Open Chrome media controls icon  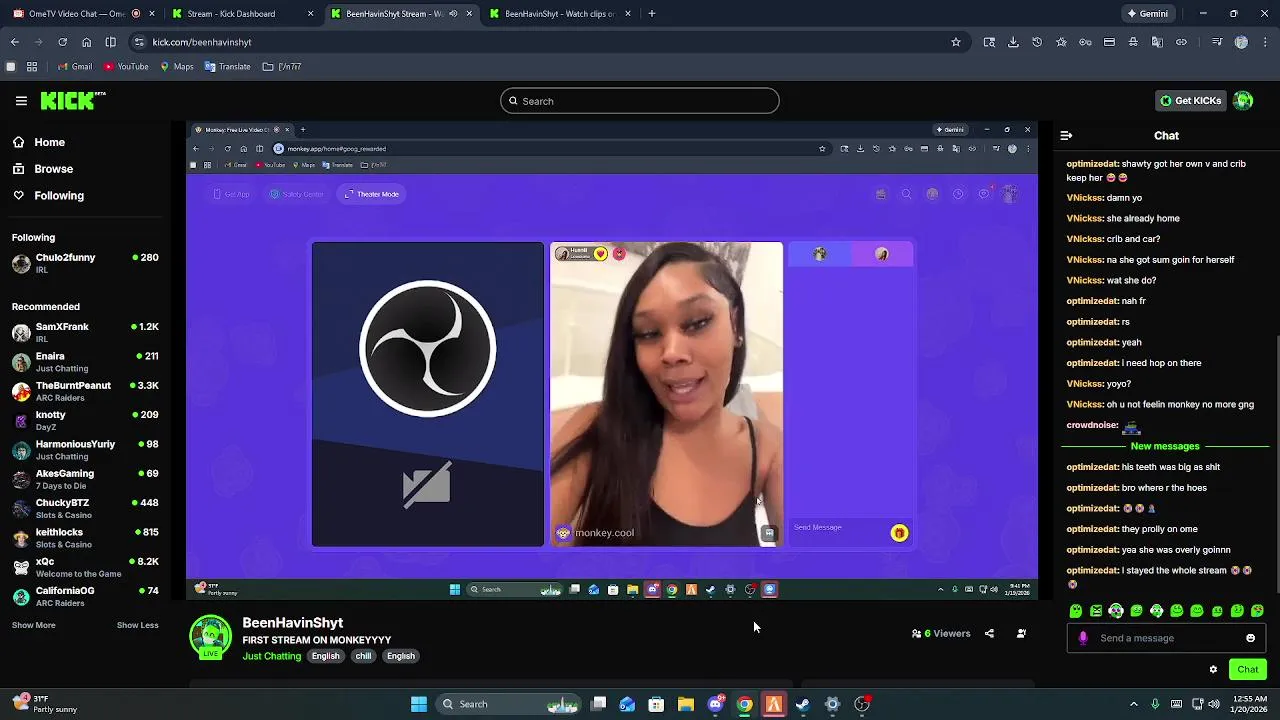click(x=1217, y=42)
